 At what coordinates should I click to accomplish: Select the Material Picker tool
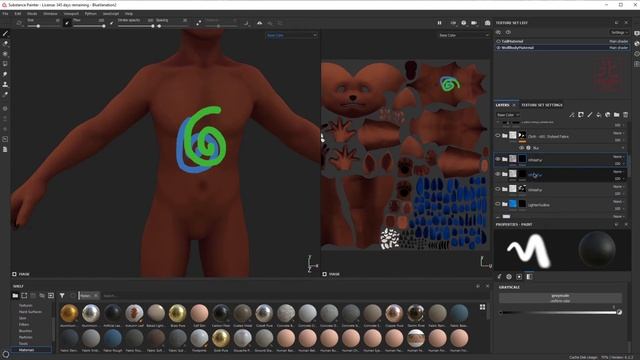[5, 95]
